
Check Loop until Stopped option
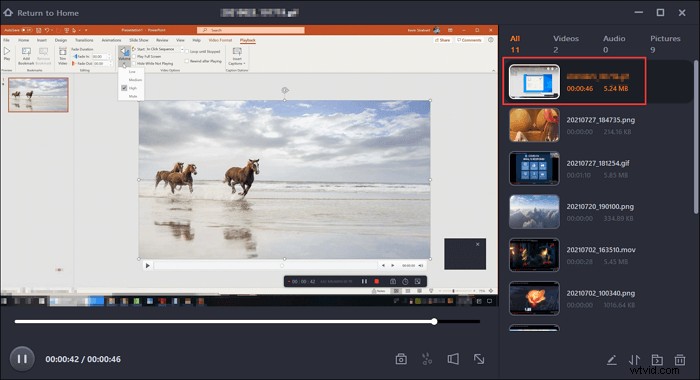pyautogui.click(x=203, y=52)
